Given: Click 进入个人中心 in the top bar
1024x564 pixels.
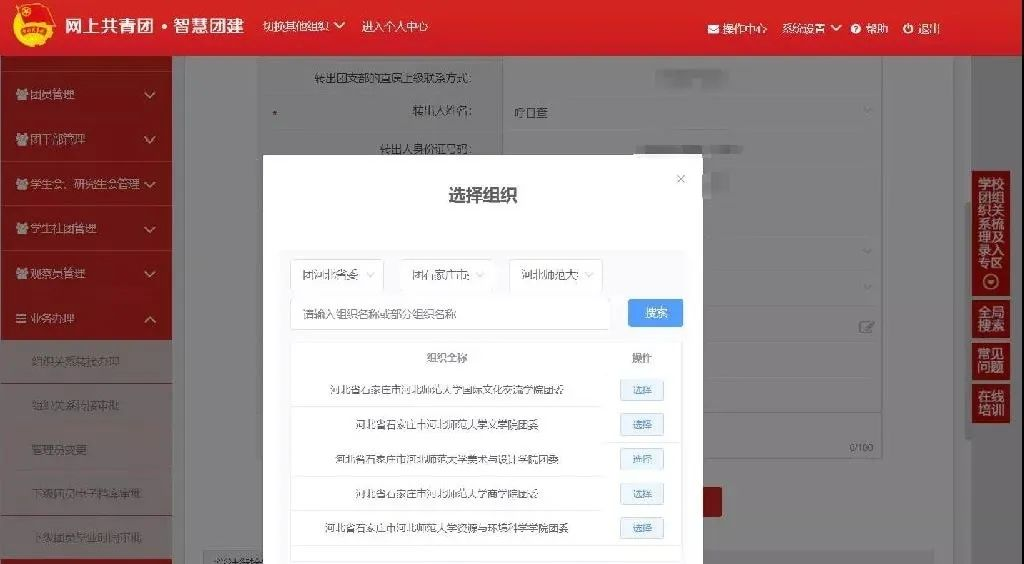Looking at the screenshot, I should (395, 27).
